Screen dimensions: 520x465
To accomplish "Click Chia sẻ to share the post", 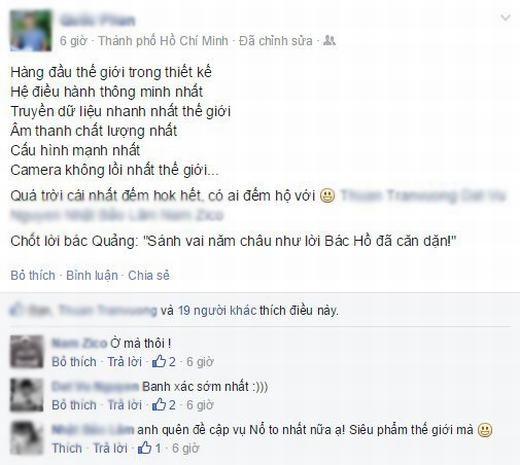I will point(149,275).
